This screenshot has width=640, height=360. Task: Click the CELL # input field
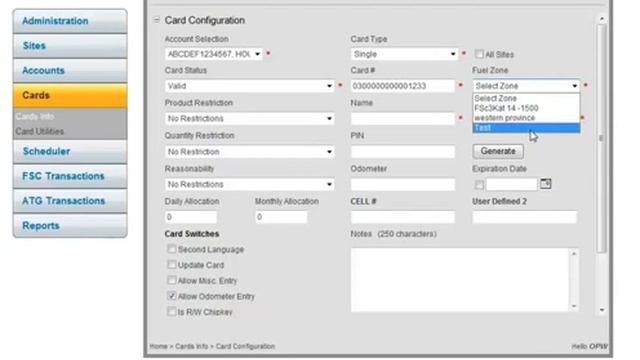402,217
